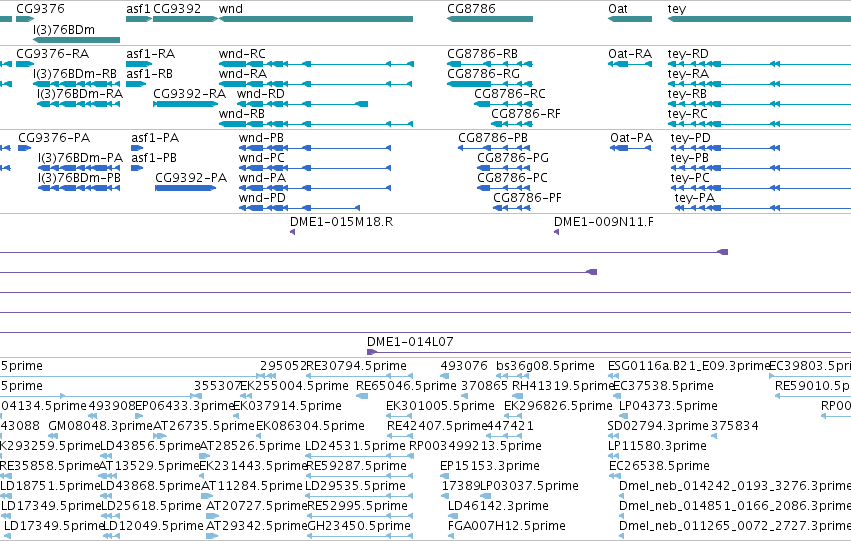Click transcript CG8786-RF

pos(526,114)
